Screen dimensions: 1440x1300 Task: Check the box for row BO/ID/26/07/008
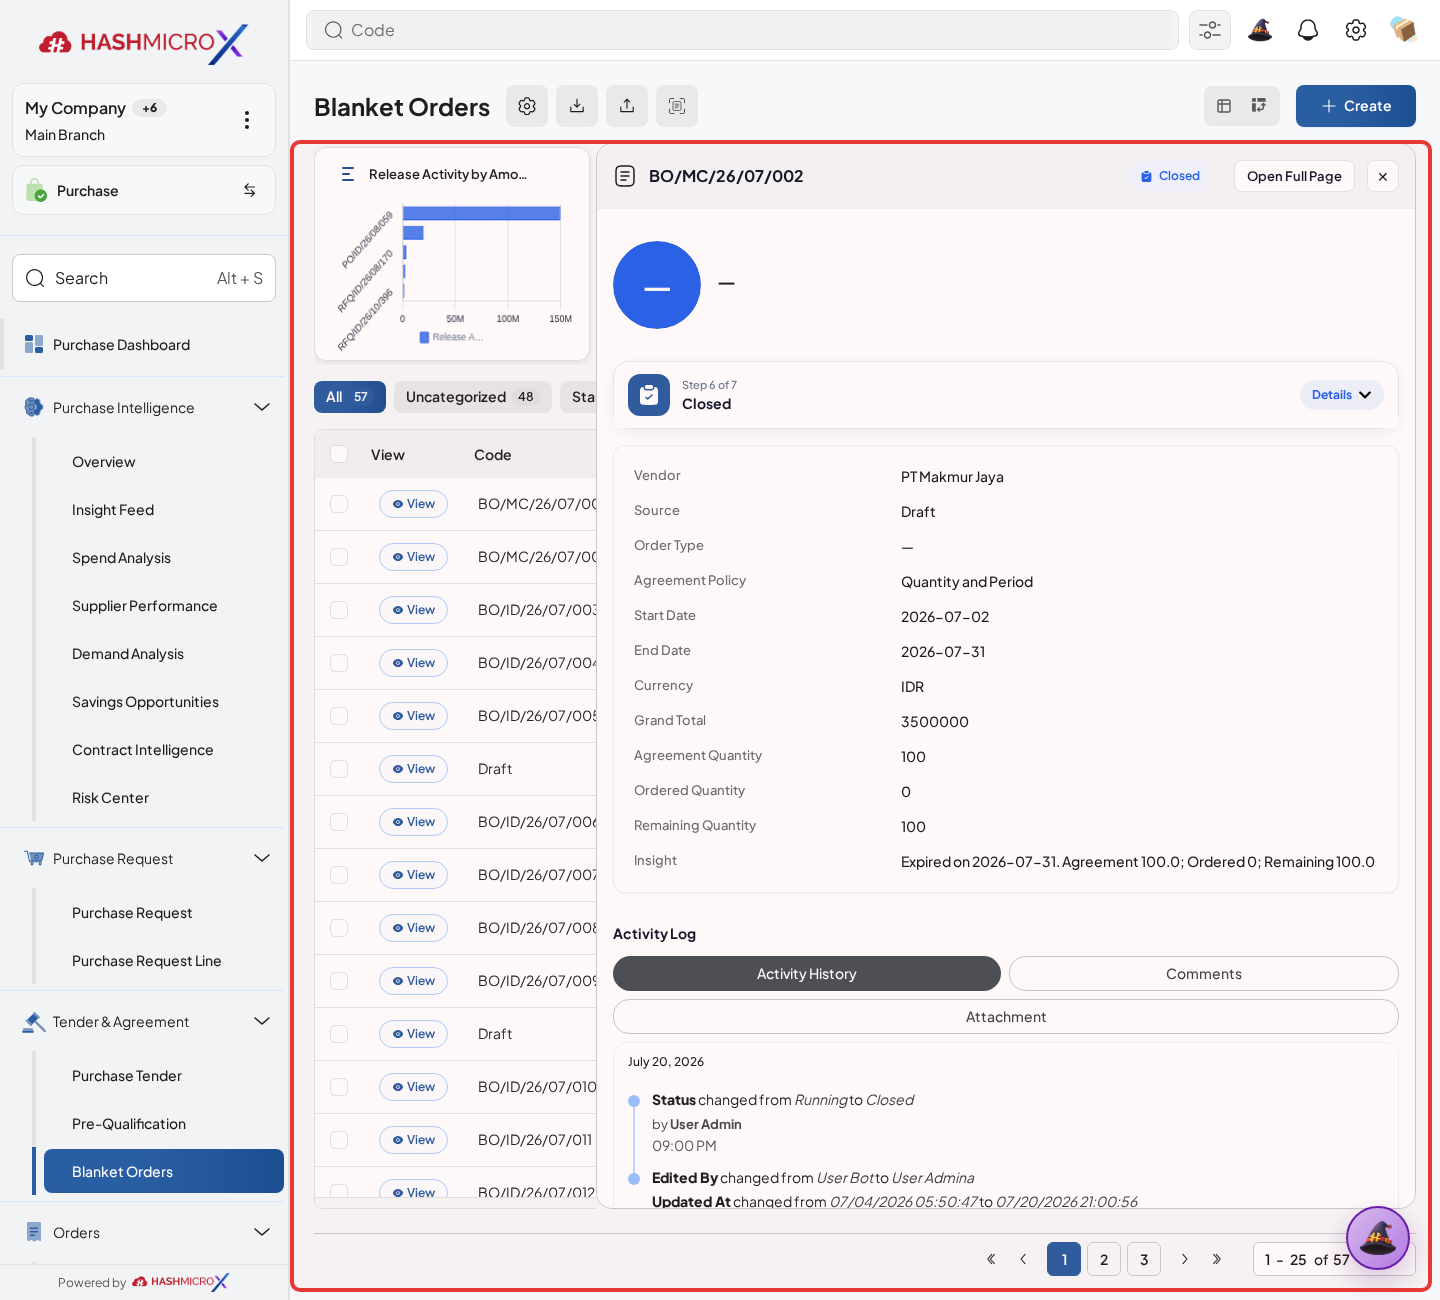pyautogui.click(x=339, y=928)
